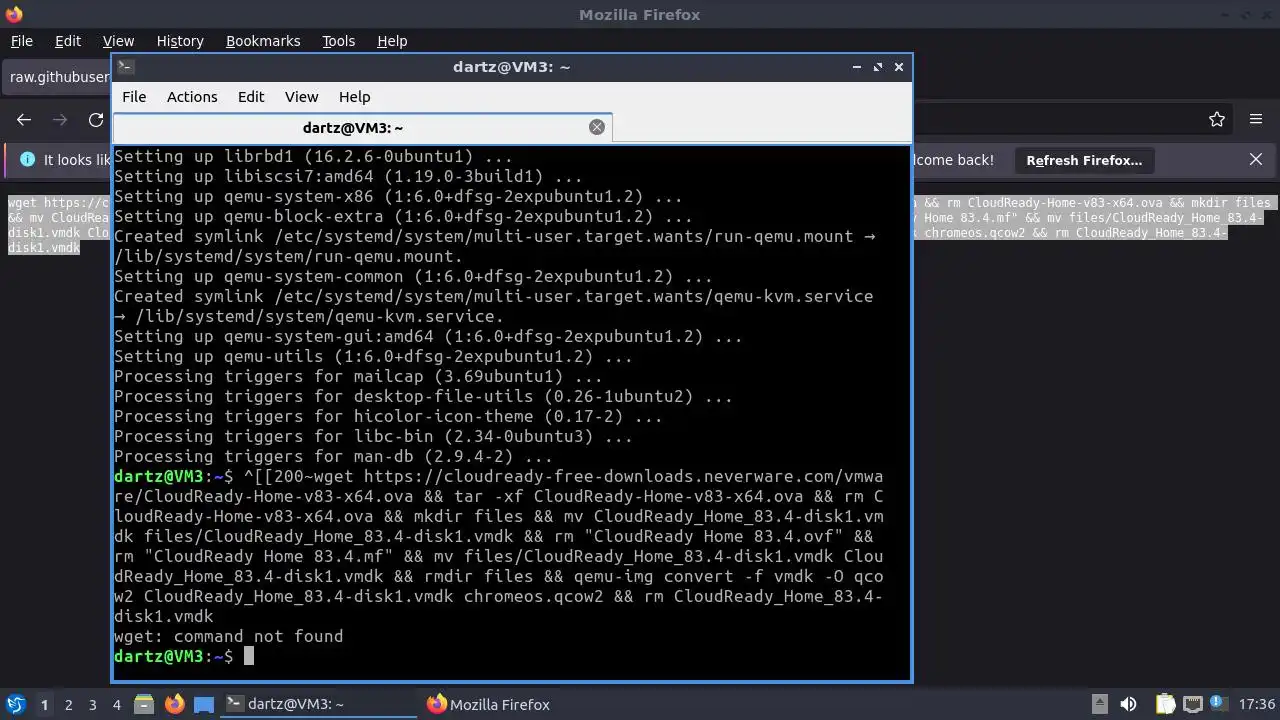1280x720 pixels.
Task: Open the Firefox Edit menu
Action: point(68,41)
